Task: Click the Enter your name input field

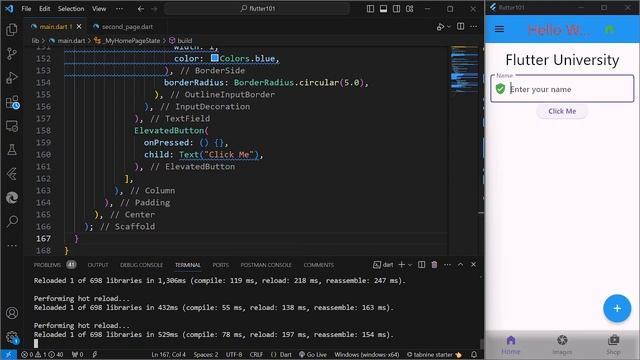Action: (x=562, y=89)
